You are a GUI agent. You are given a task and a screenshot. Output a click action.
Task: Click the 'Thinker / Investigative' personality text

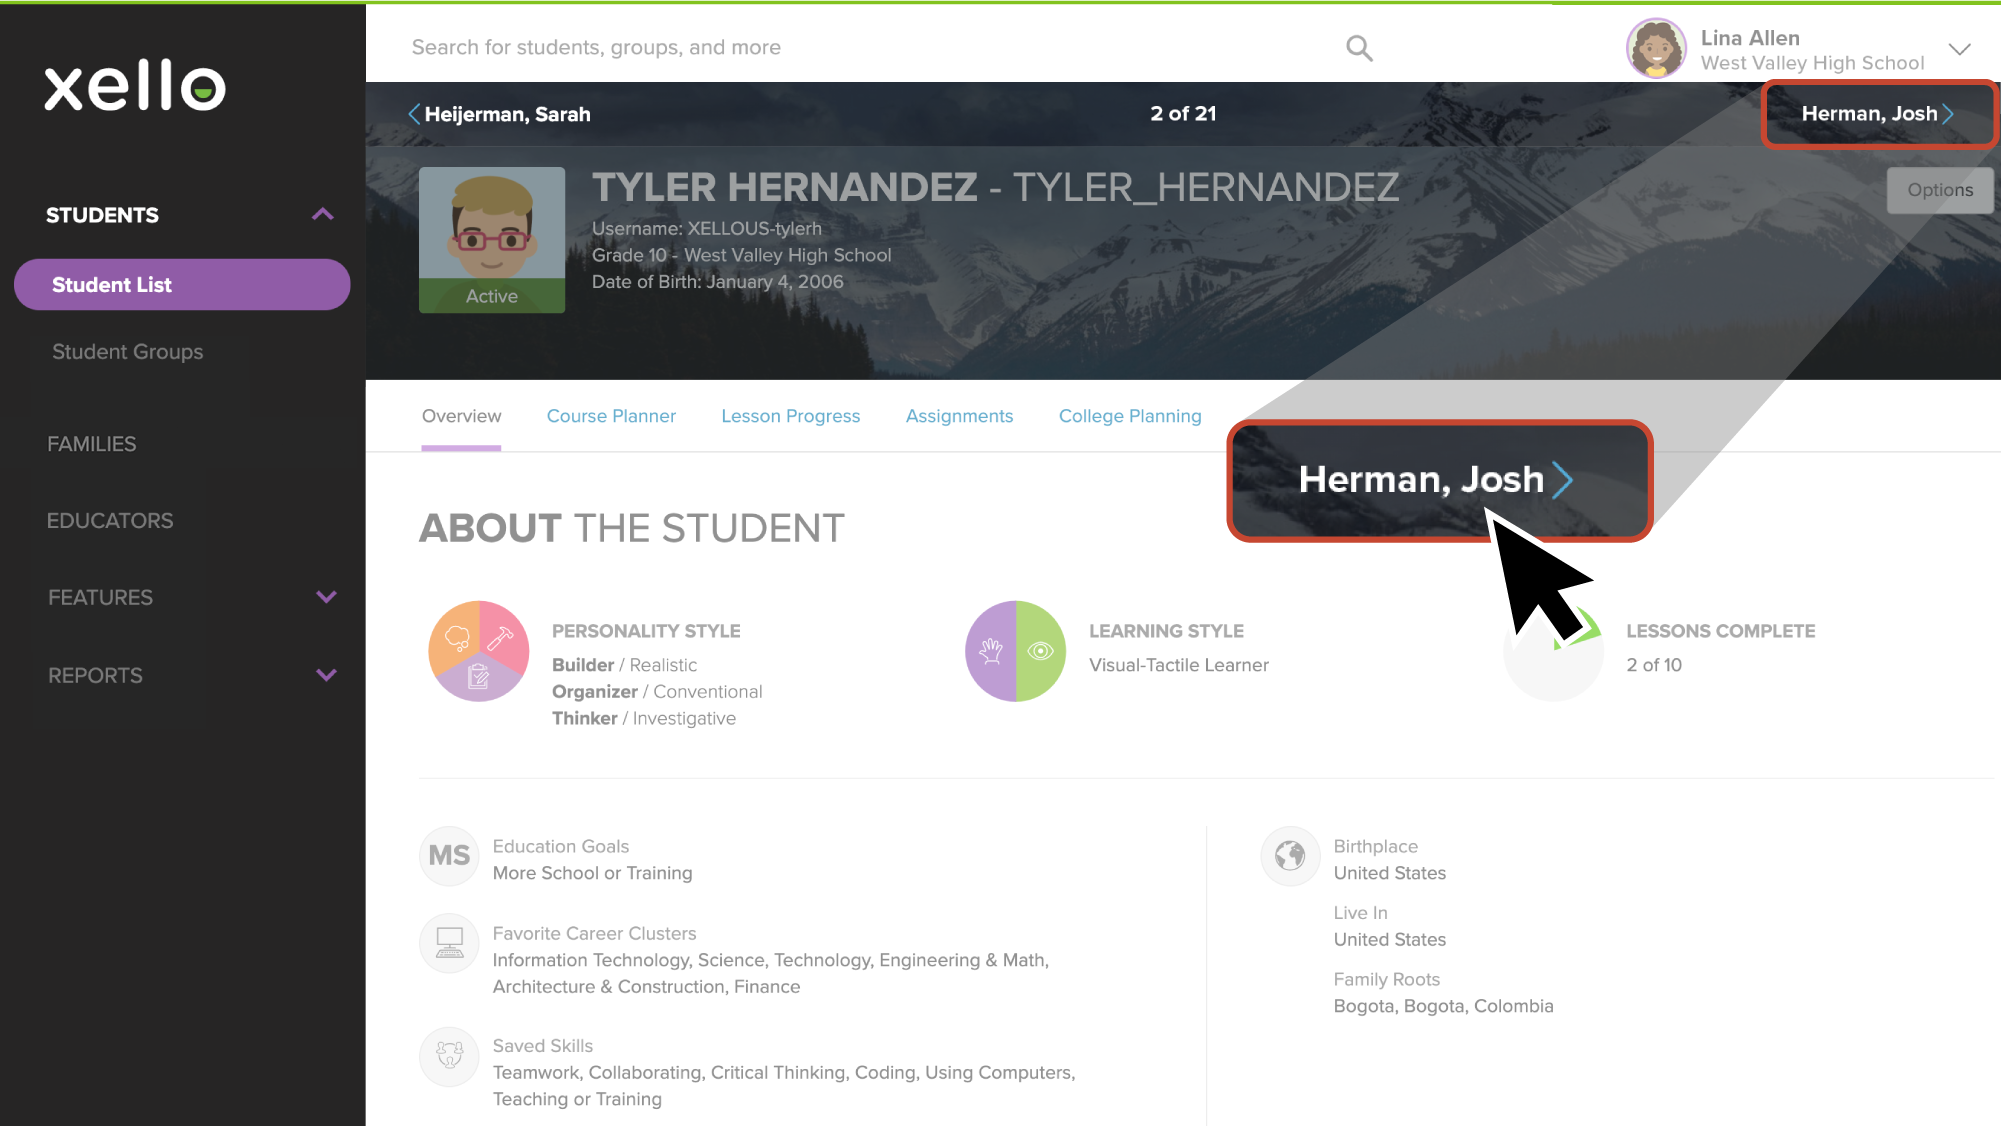click(643, 718)
